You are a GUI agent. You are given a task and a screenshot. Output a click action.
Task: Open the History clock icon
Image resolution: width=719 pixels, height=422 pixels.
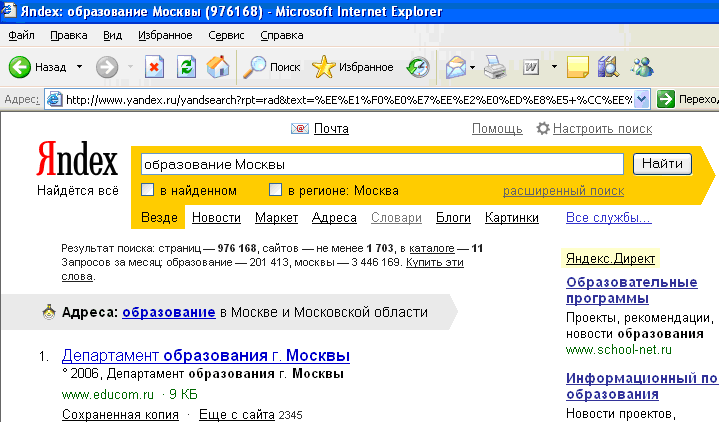[418, 67]
